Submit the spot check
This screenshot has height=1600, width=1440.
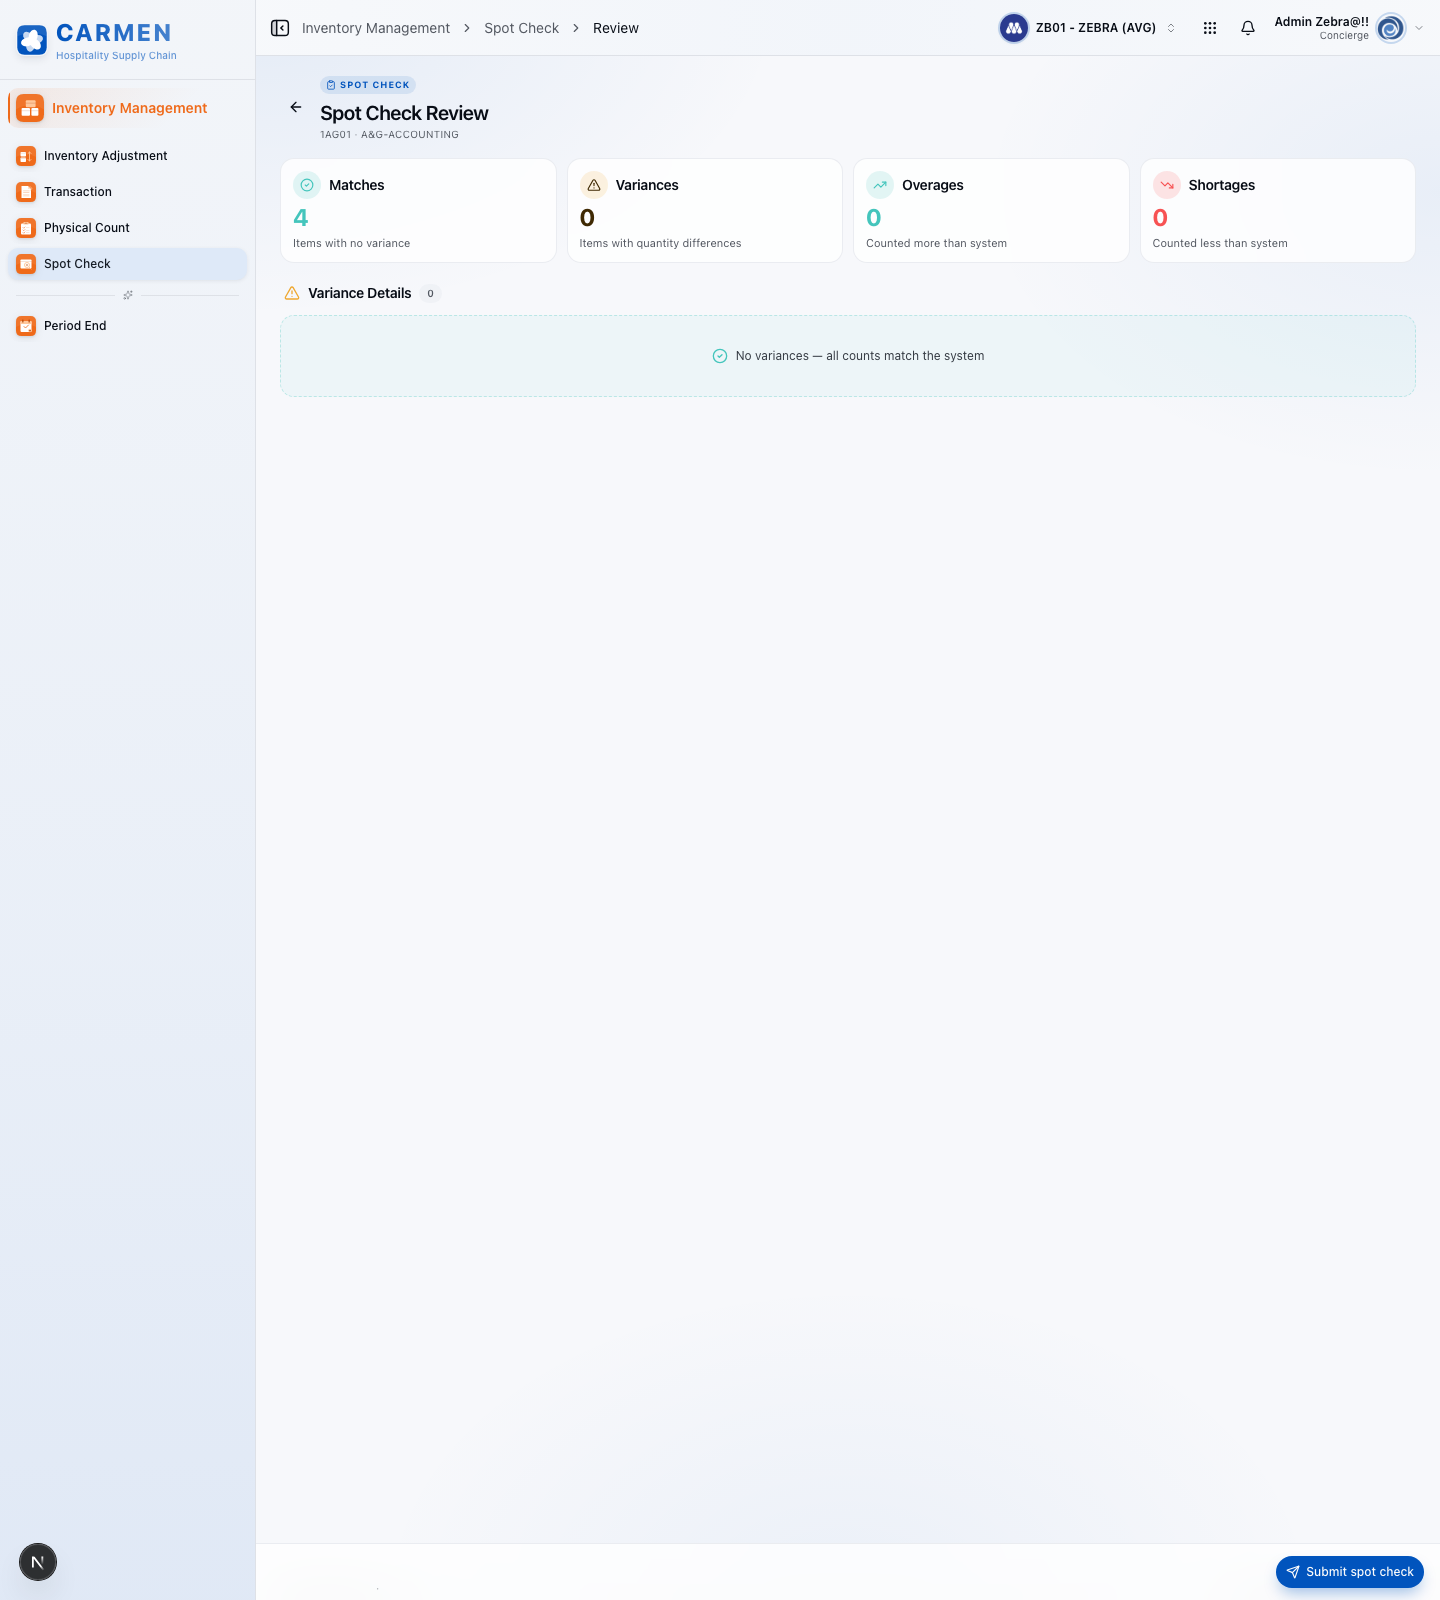click(x=1350, y=1572)
